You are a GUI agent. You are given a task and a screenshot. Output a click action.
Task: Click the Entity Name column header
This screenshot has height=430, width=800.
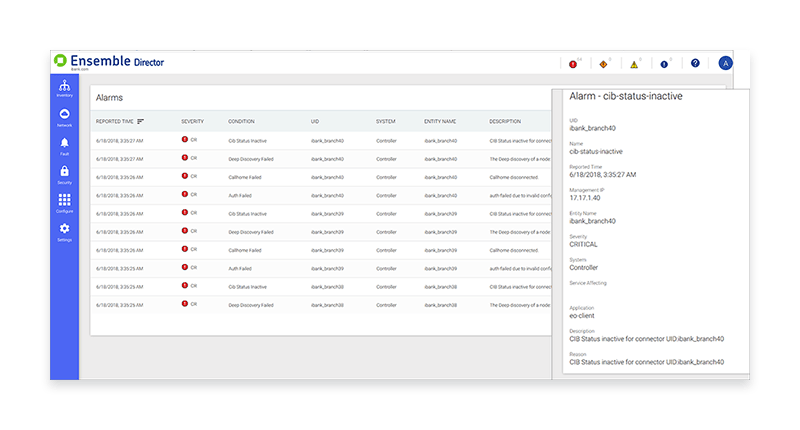440,121
